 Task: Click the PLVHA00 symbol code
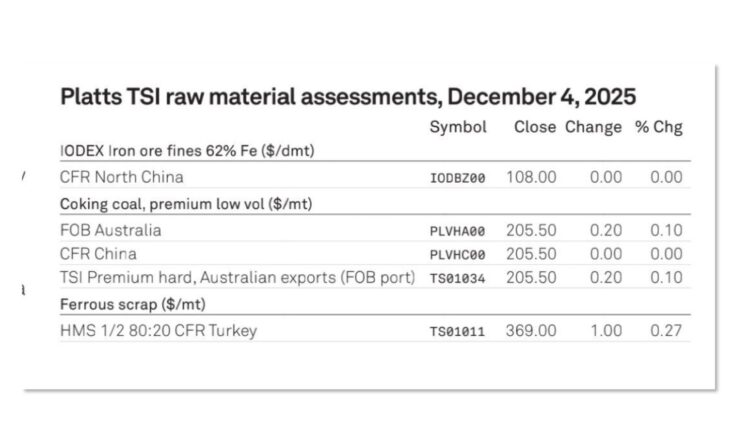coord(458,230)
